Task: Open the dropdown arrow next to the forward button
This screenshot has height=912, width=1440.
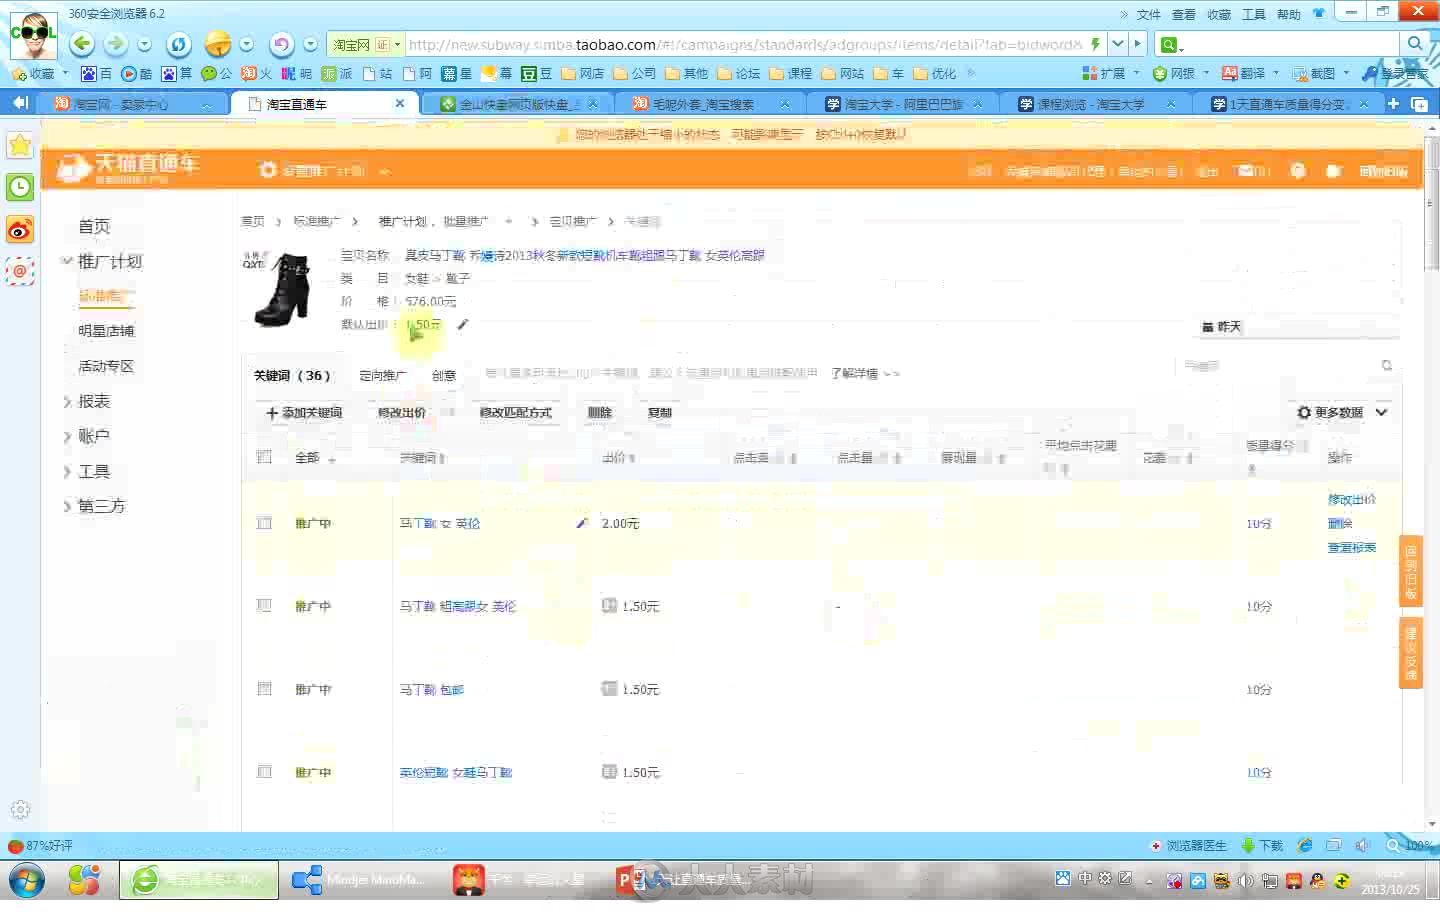Action: coord(145,44)
